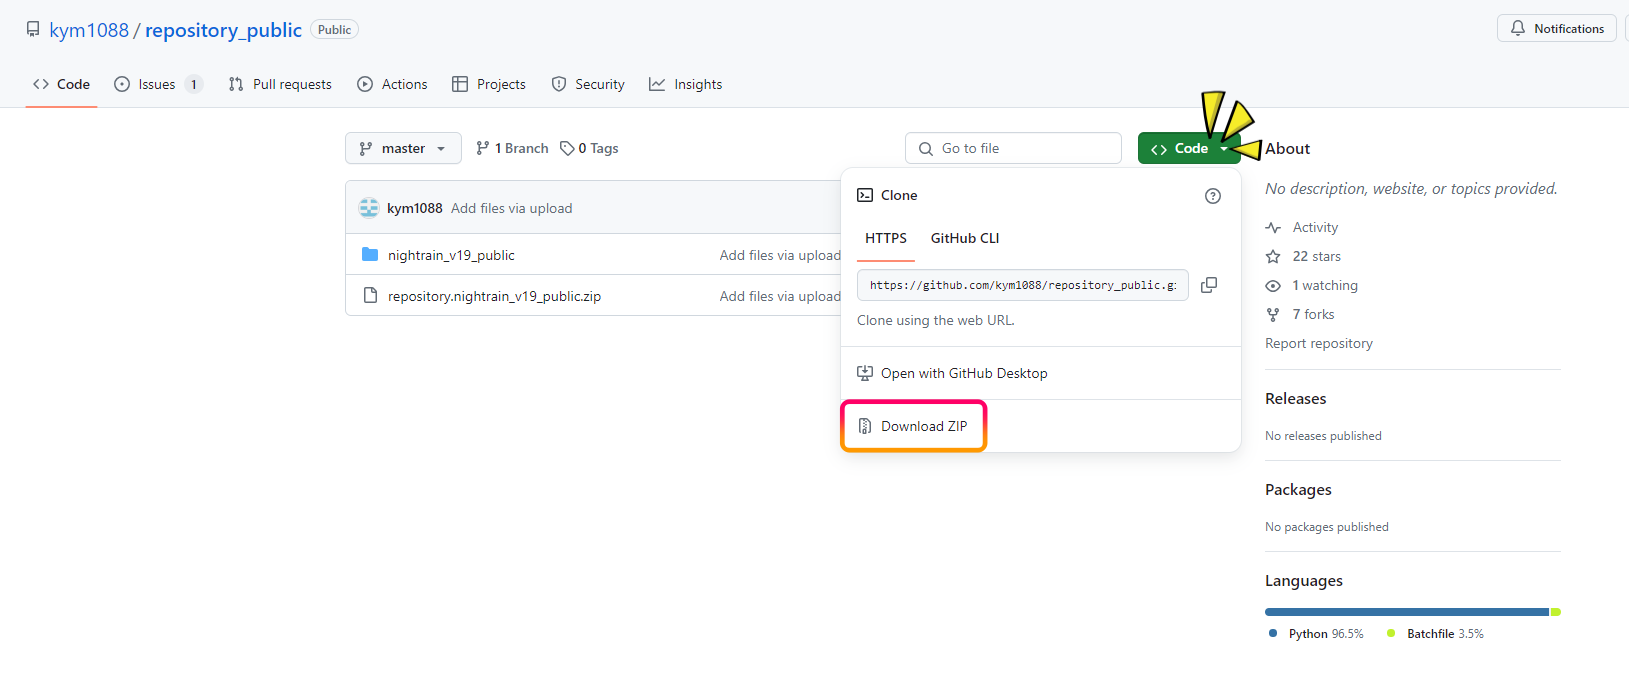Click the Activity pulse icon
This screenshot has width=1629, height=675.
tap(1273, 228)
